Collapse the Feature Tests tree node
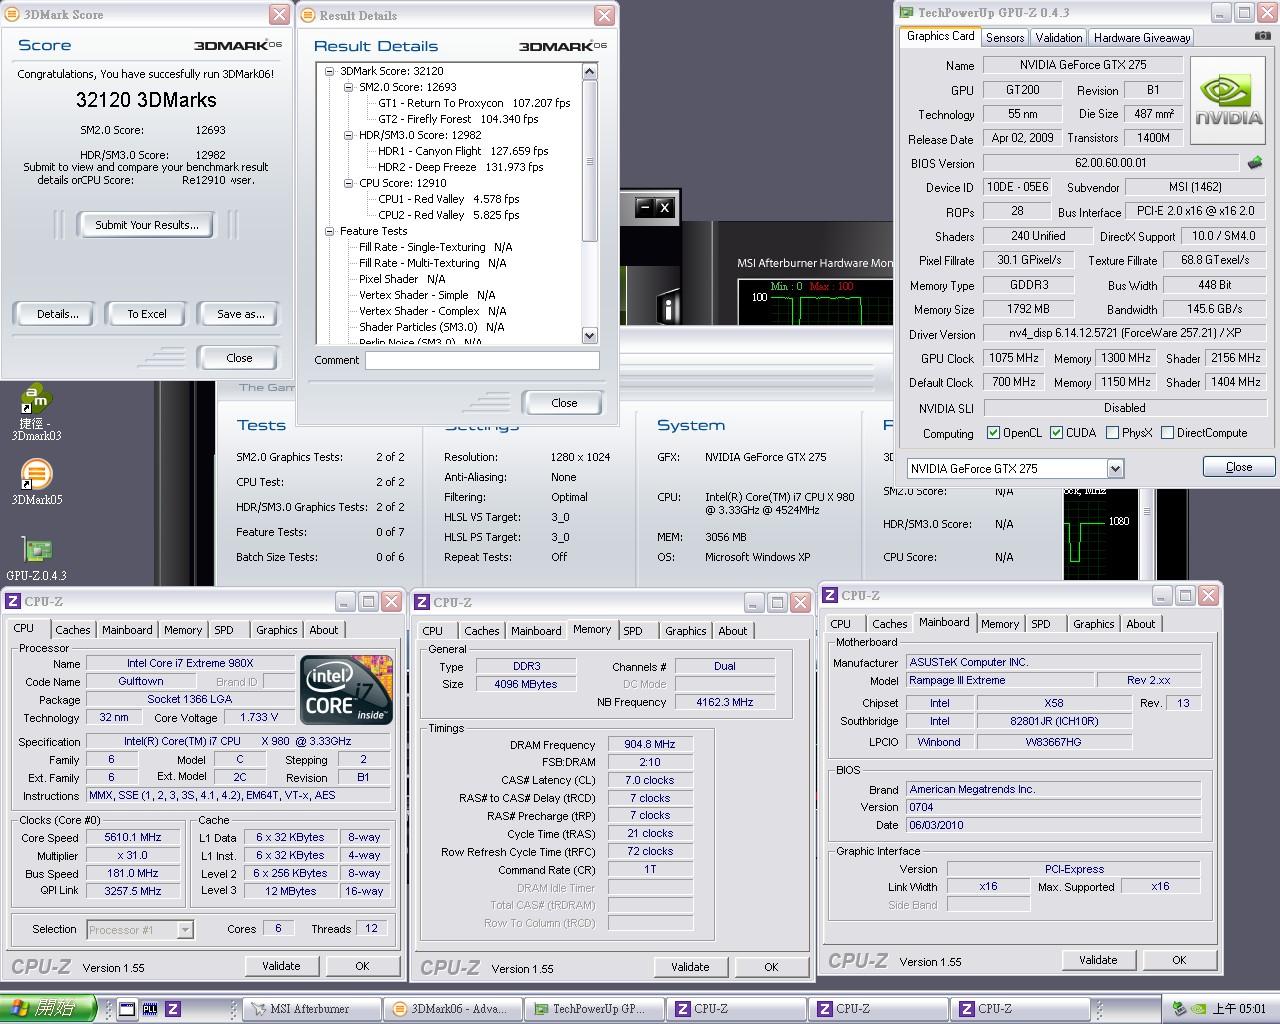Viewport: 1280px width, 1024px height. (330, 231)
